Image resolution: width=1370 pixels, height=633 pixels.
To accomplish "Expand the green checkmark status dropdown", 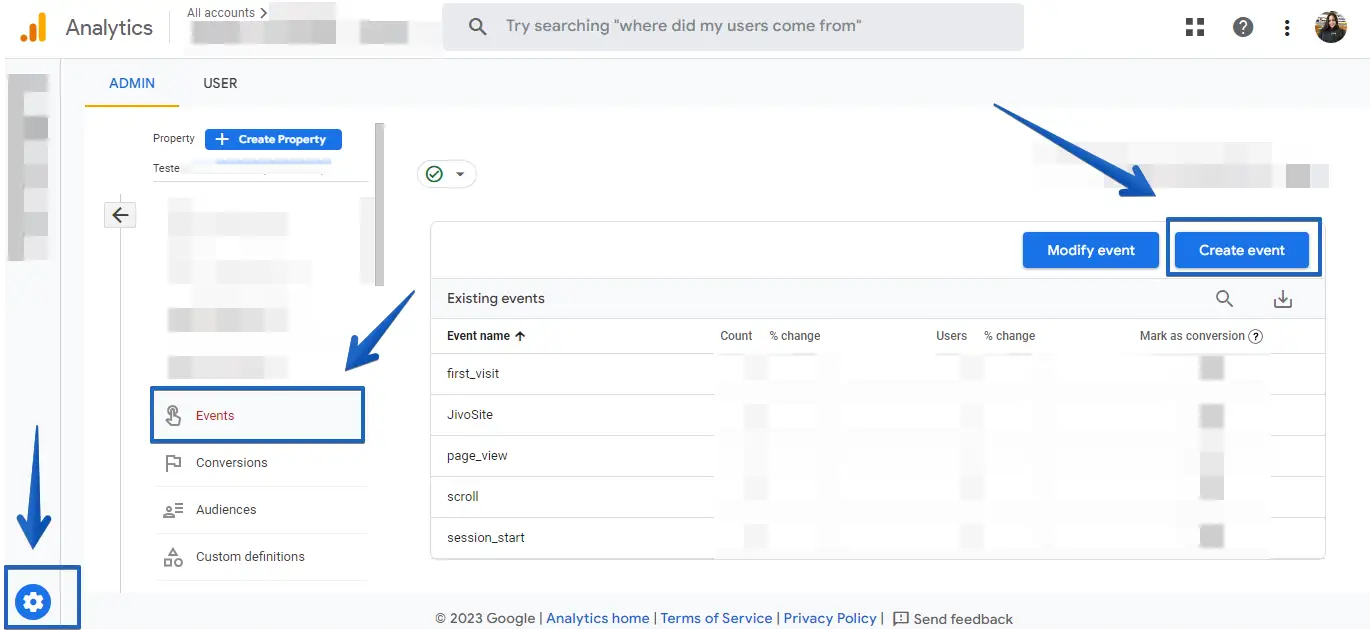I will click(446, 174).
